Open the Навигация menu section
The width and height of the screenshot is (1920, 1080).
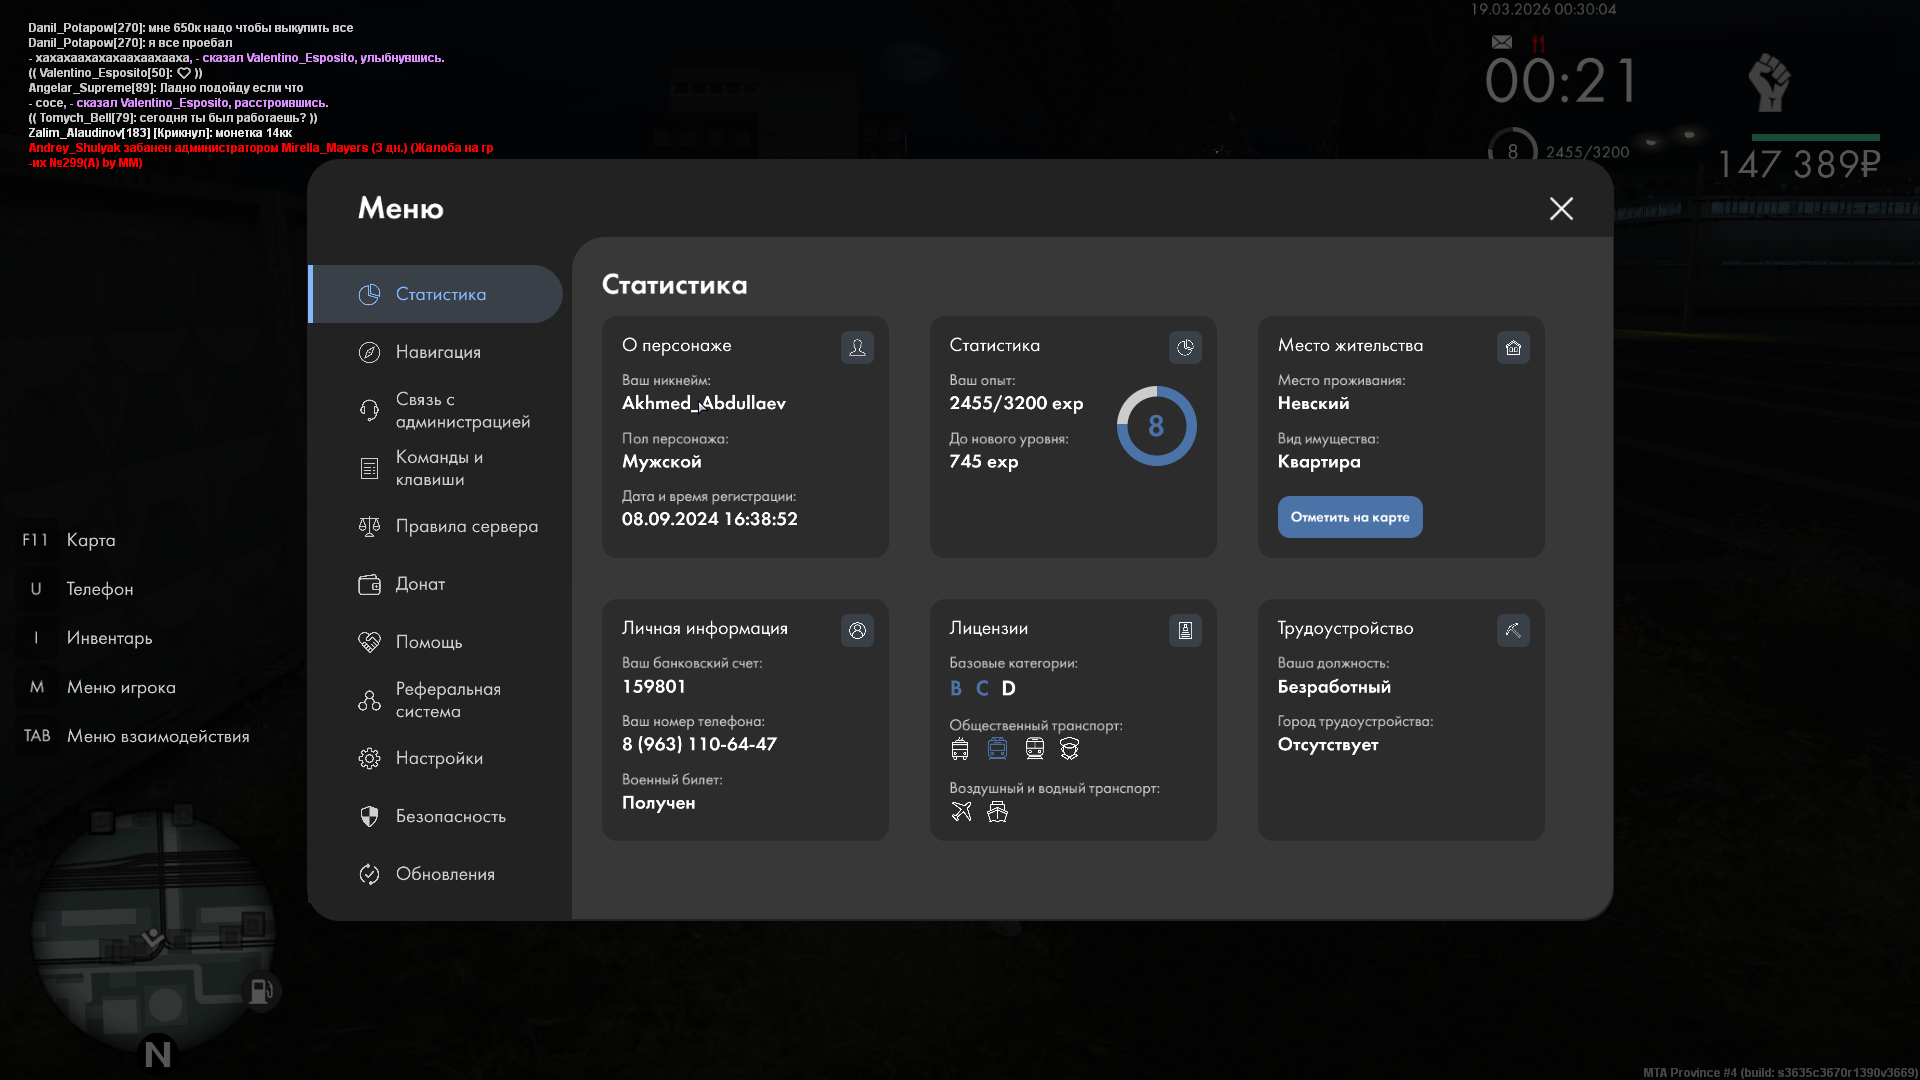437,352
